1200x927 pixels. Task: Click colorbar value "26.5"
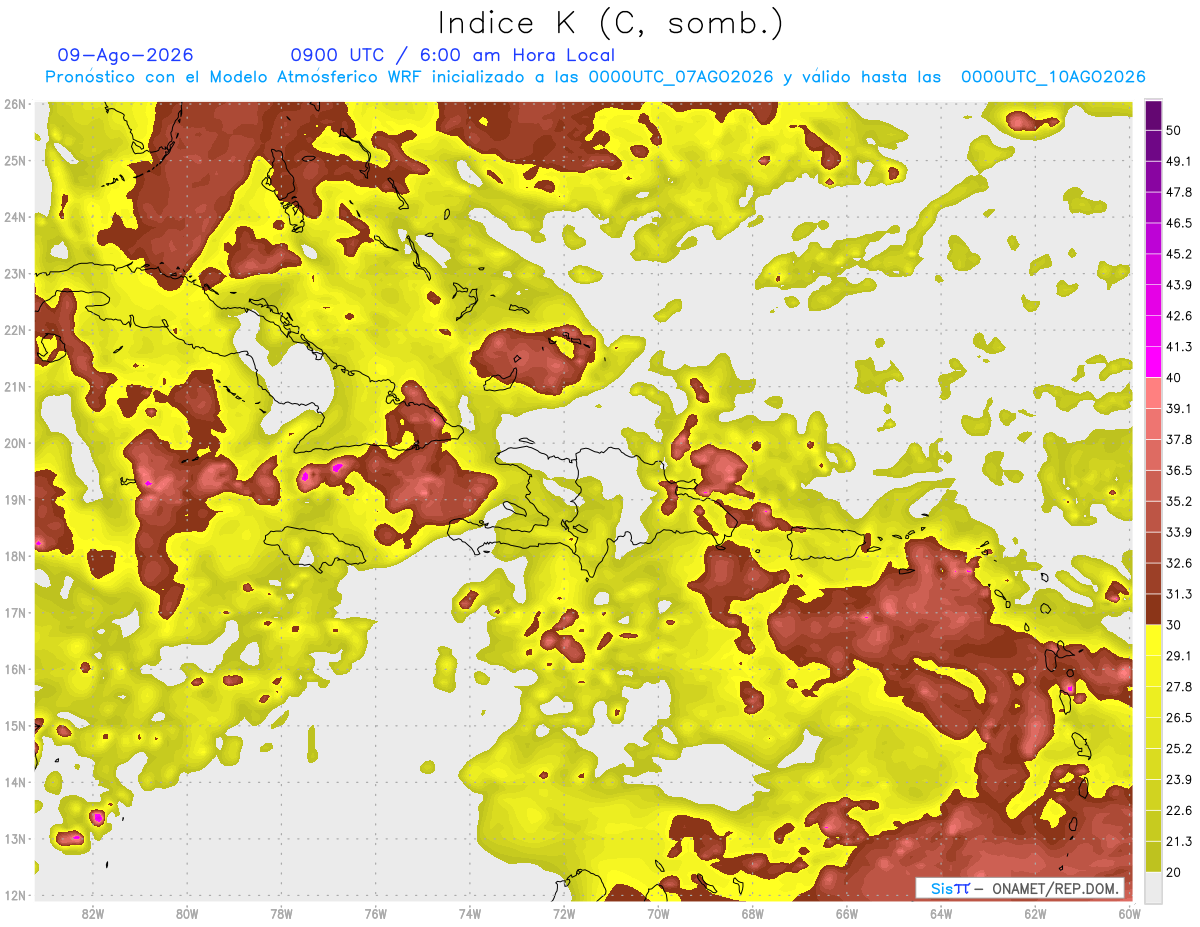1179,718
